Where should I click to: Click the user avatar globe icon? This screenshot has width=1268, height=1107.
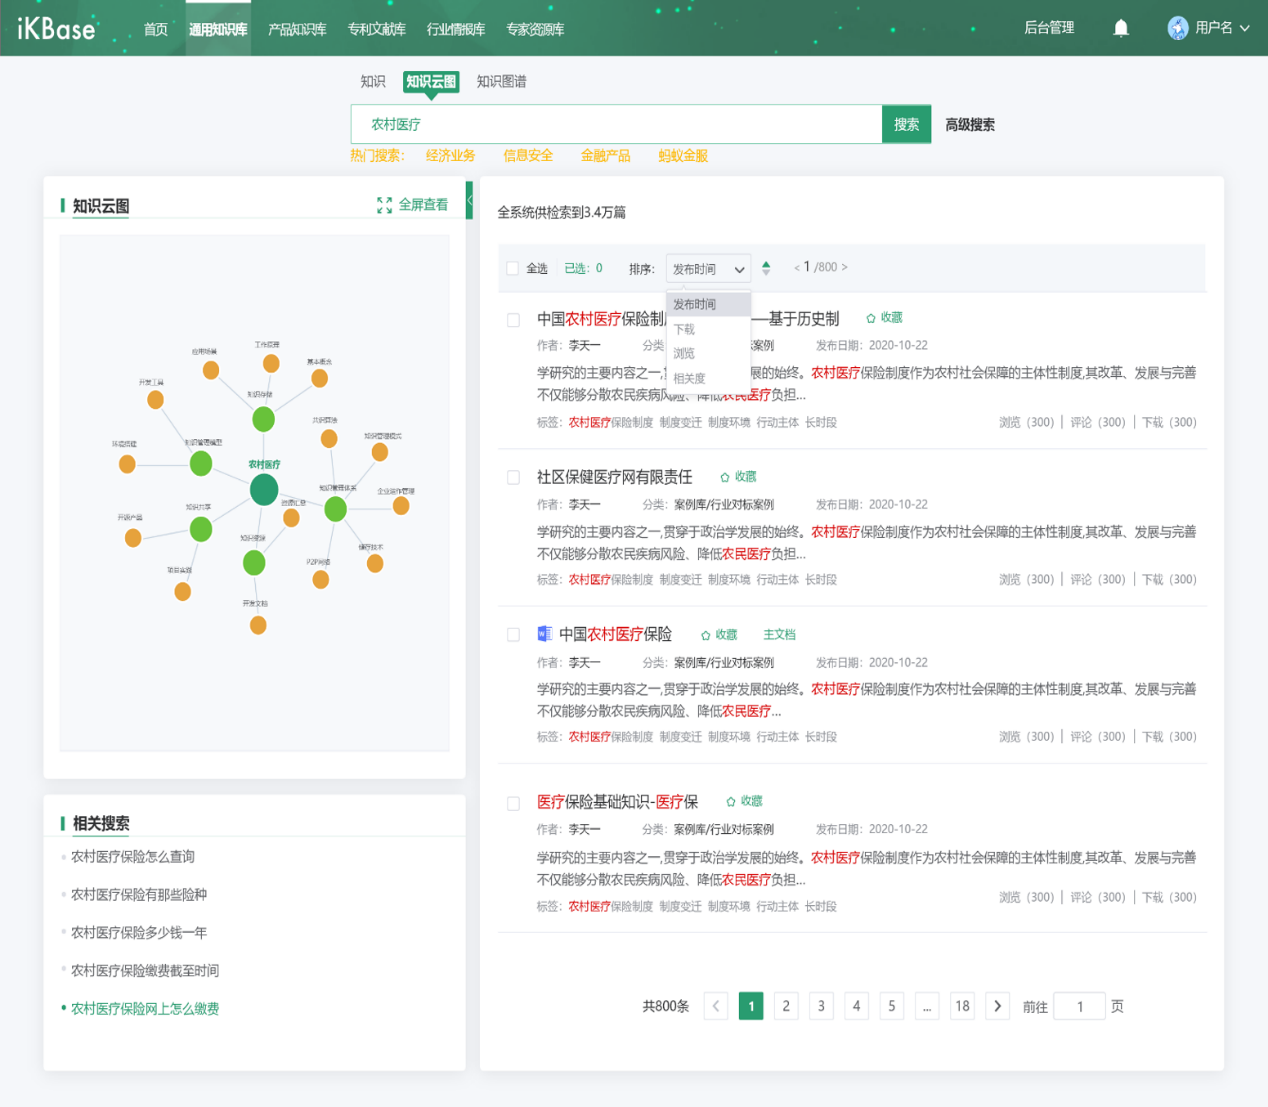click(x=1178, y=28)
